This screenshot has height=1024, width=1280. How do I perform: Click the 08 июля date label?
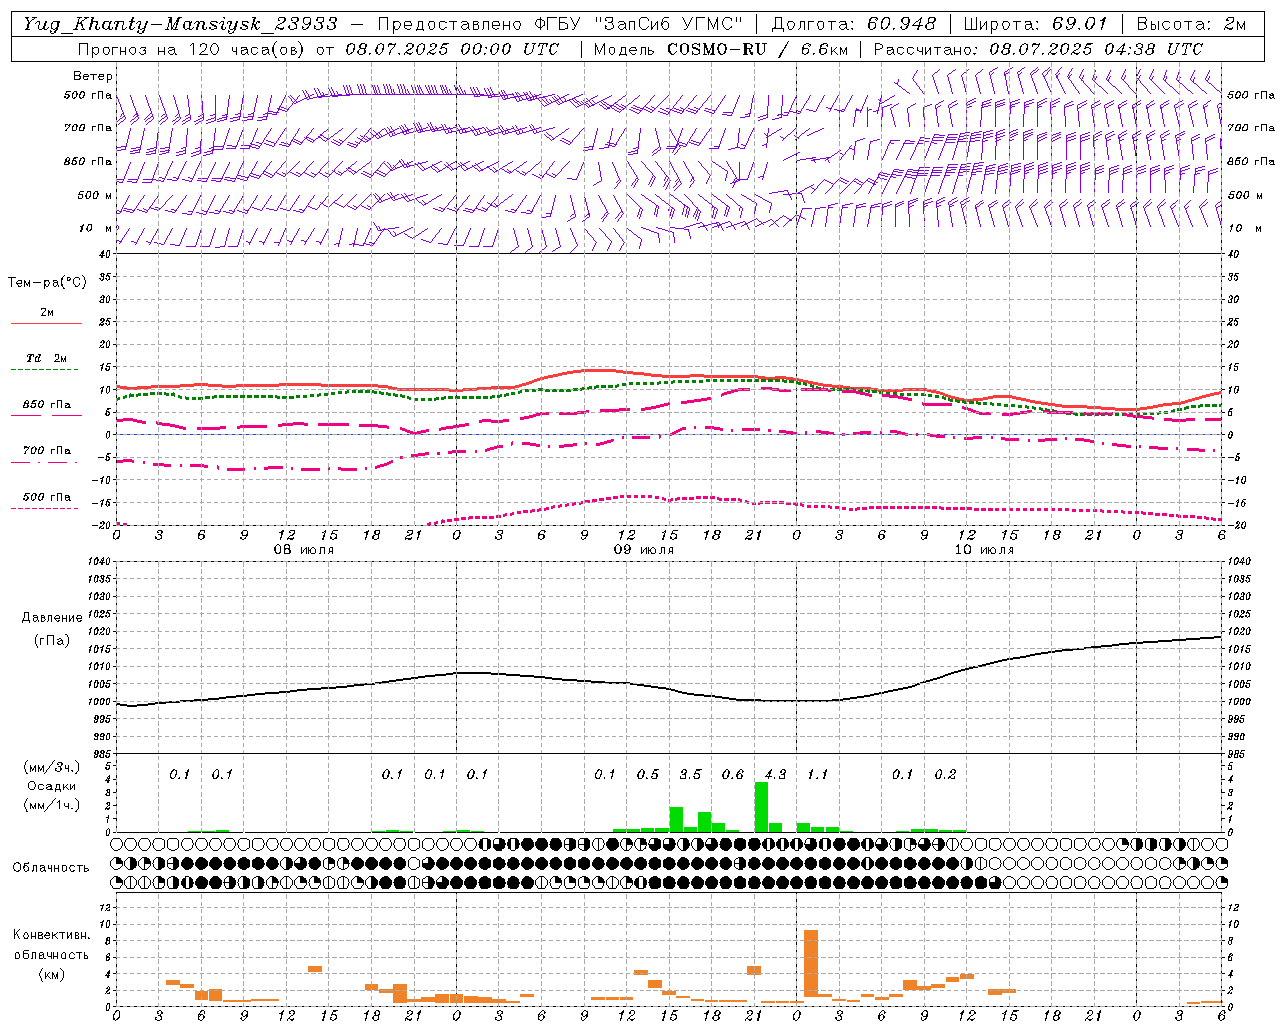(304, 550)
